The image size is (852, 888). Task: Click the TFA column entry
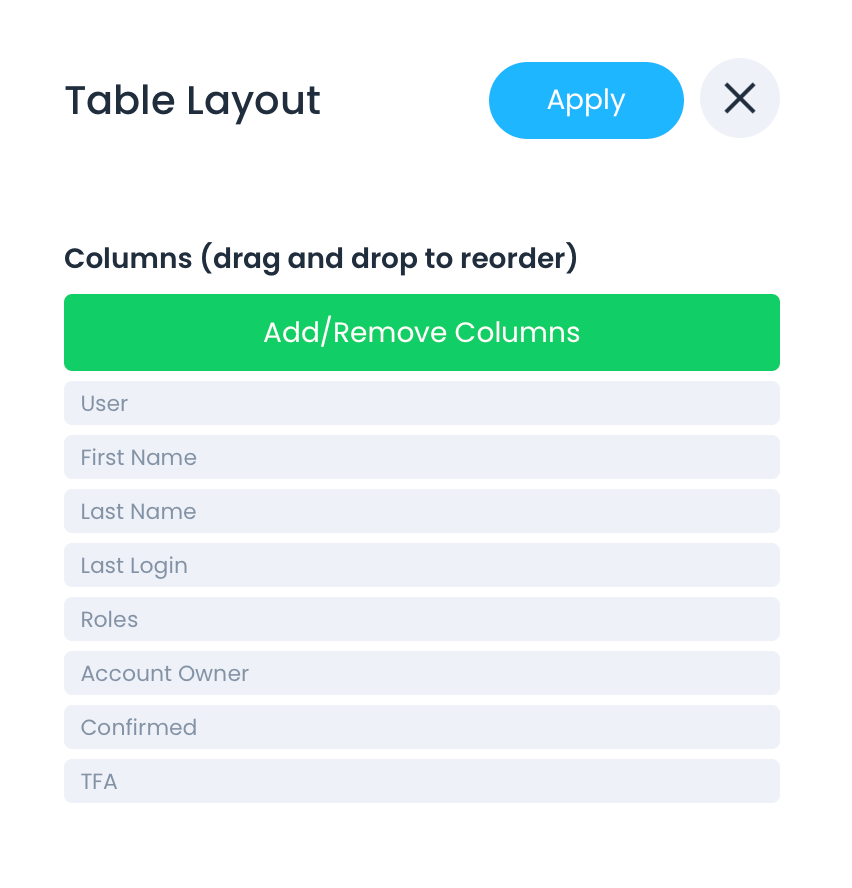click(421, 781)
